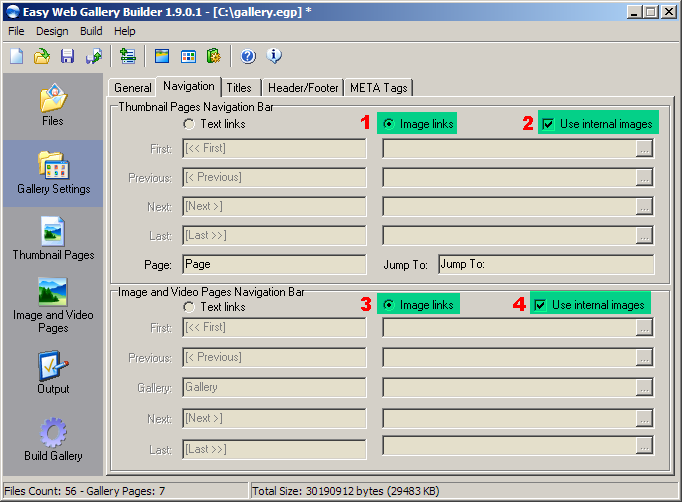Open a project using the folder toolbar icon

[x=42, y=56]
